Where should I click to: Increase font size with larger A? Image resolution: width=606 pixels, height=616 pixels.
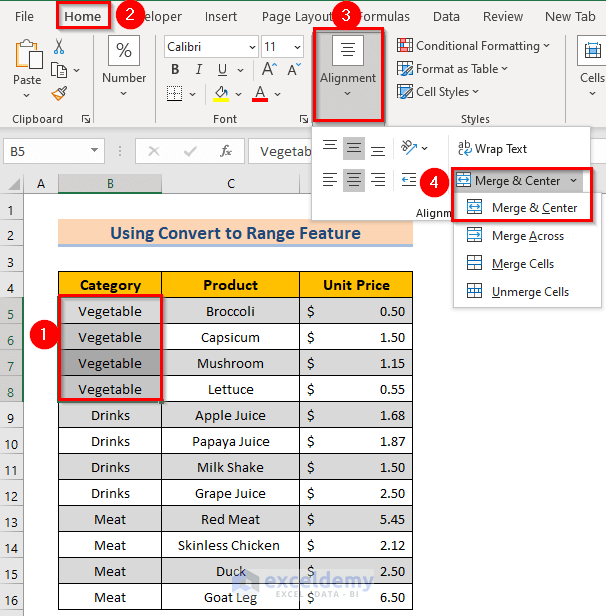pyautogui.click(x=269, y=69)
